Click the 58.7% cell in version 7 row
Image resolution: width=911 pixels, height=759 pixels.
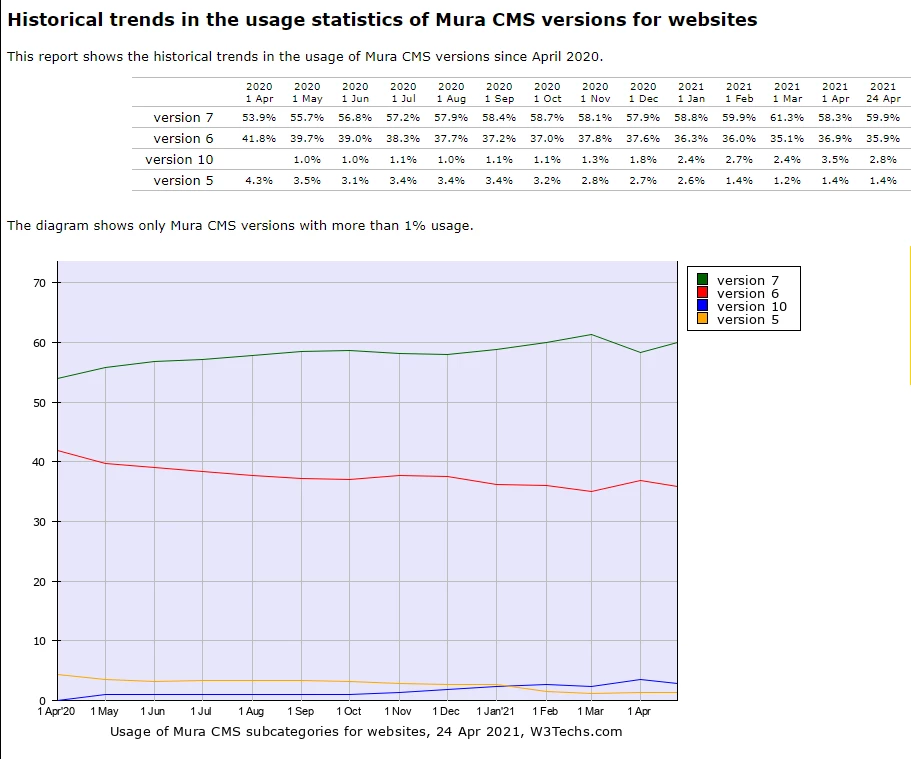547,117
